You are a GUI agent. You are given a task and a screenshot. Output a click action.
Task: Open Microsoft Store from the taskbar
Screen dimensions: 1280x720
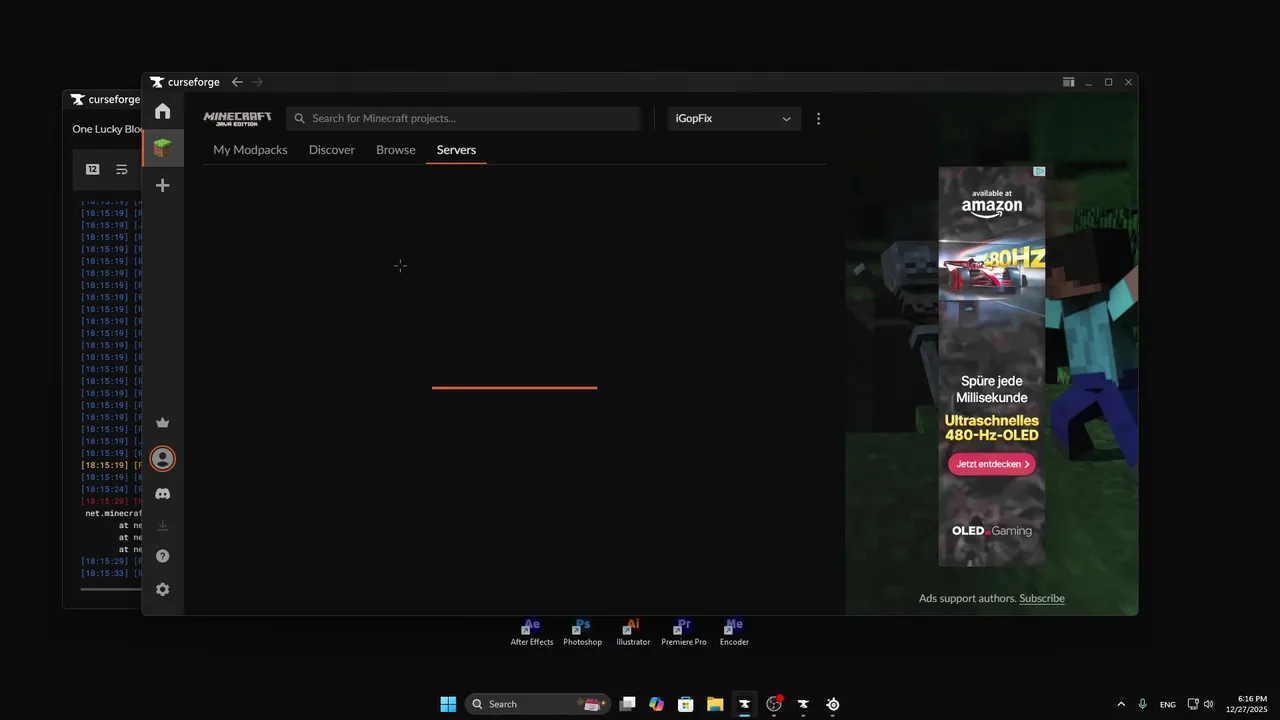pos(685,704)
